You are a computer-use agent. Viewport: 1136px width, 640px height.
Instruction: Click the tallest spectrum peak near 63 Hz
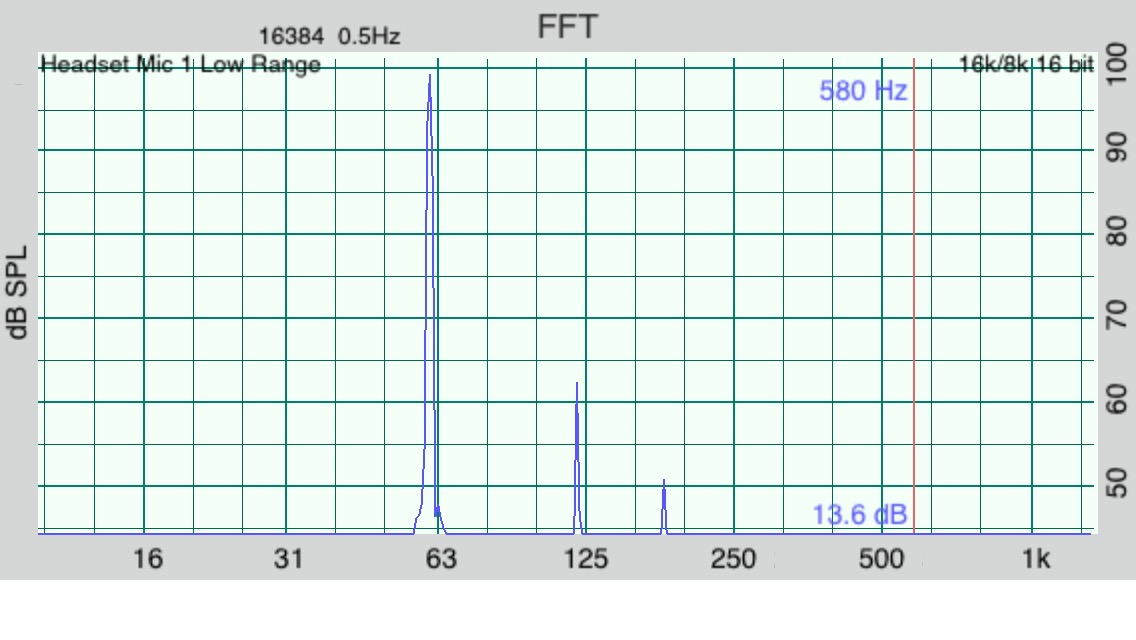(430, 304)
